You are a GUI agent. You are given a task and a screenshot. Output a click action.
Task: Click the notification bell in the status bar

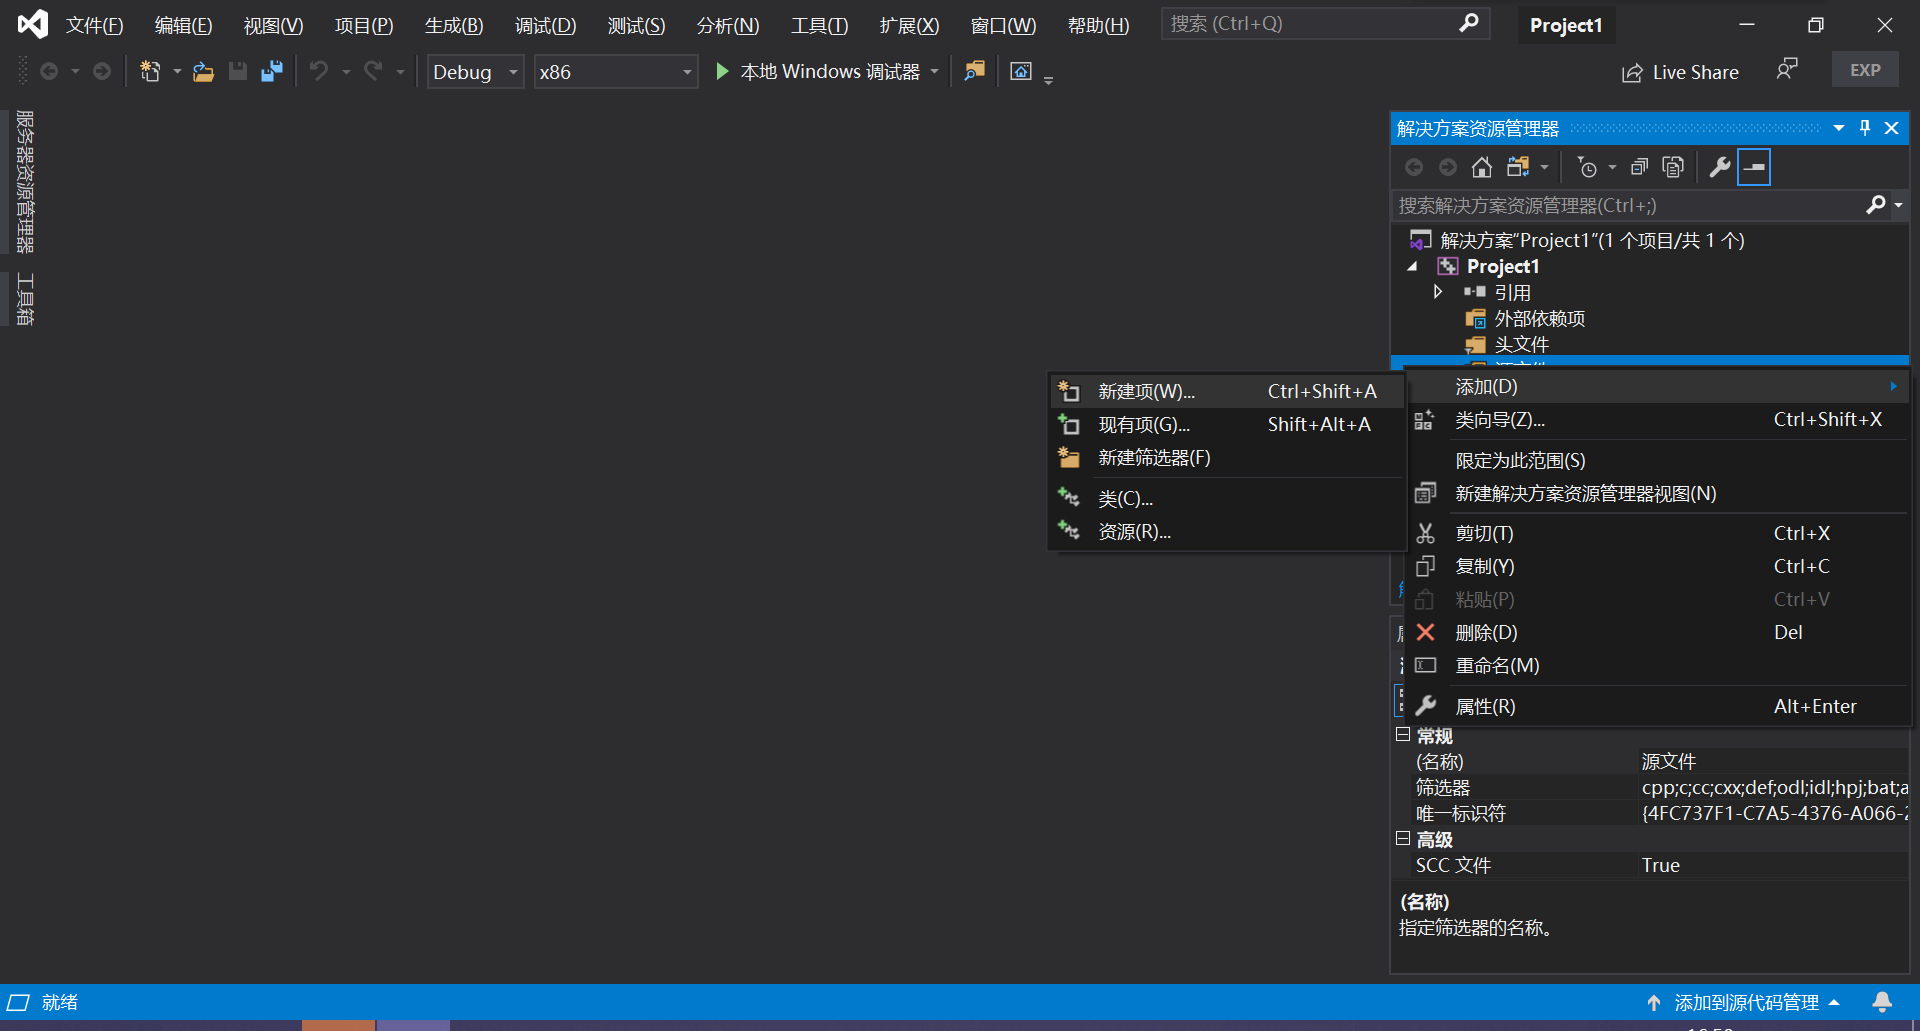(1884, 1002)
